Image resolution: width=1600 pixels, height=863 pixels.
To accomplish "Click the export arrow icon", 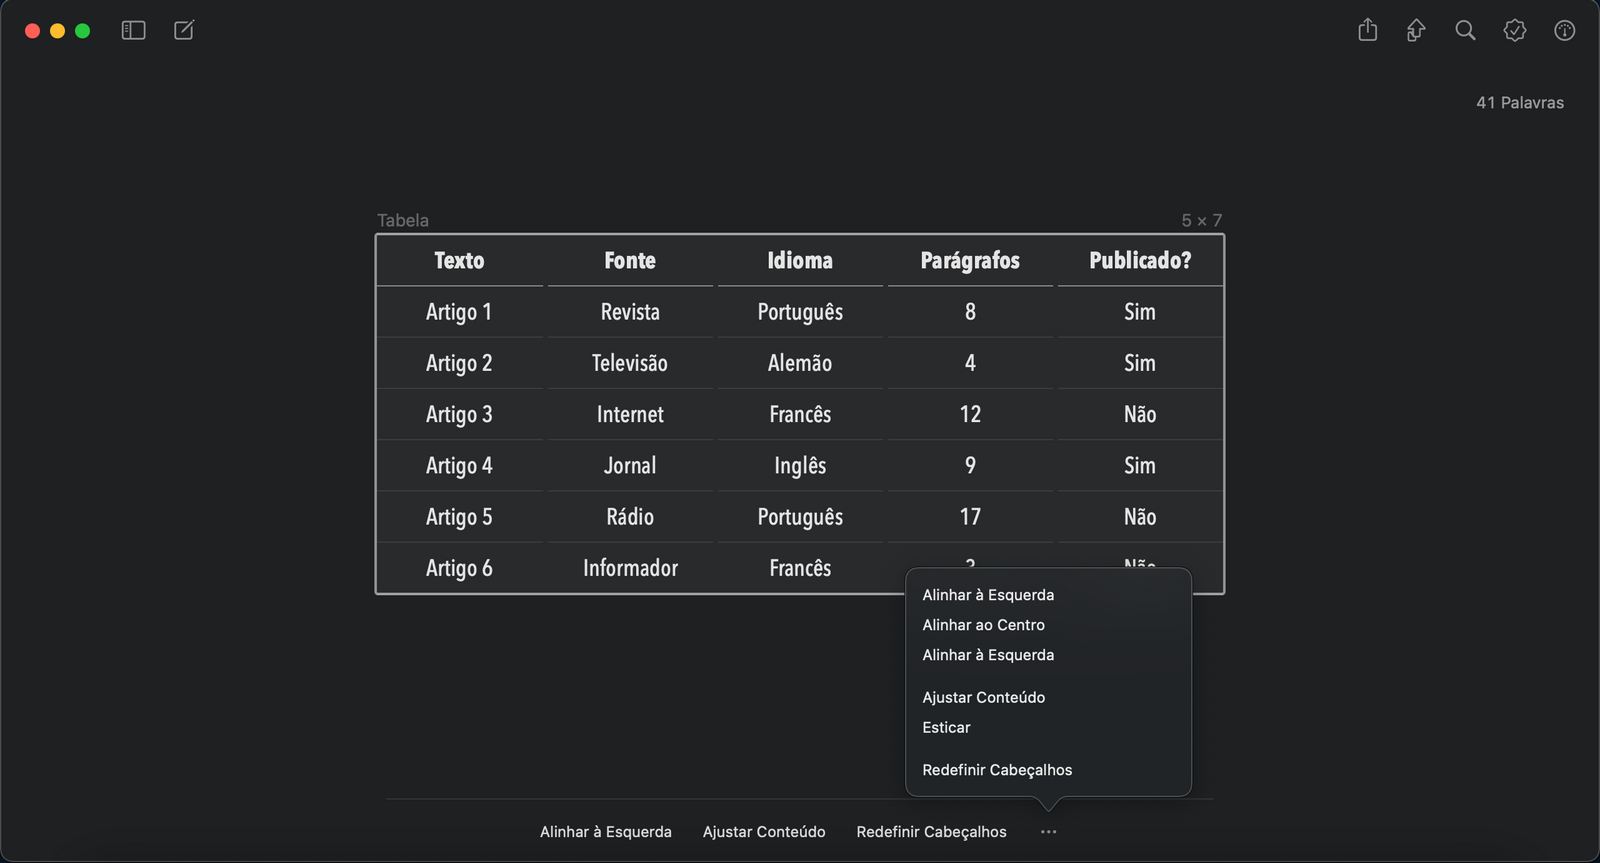I will point(1416,31).
